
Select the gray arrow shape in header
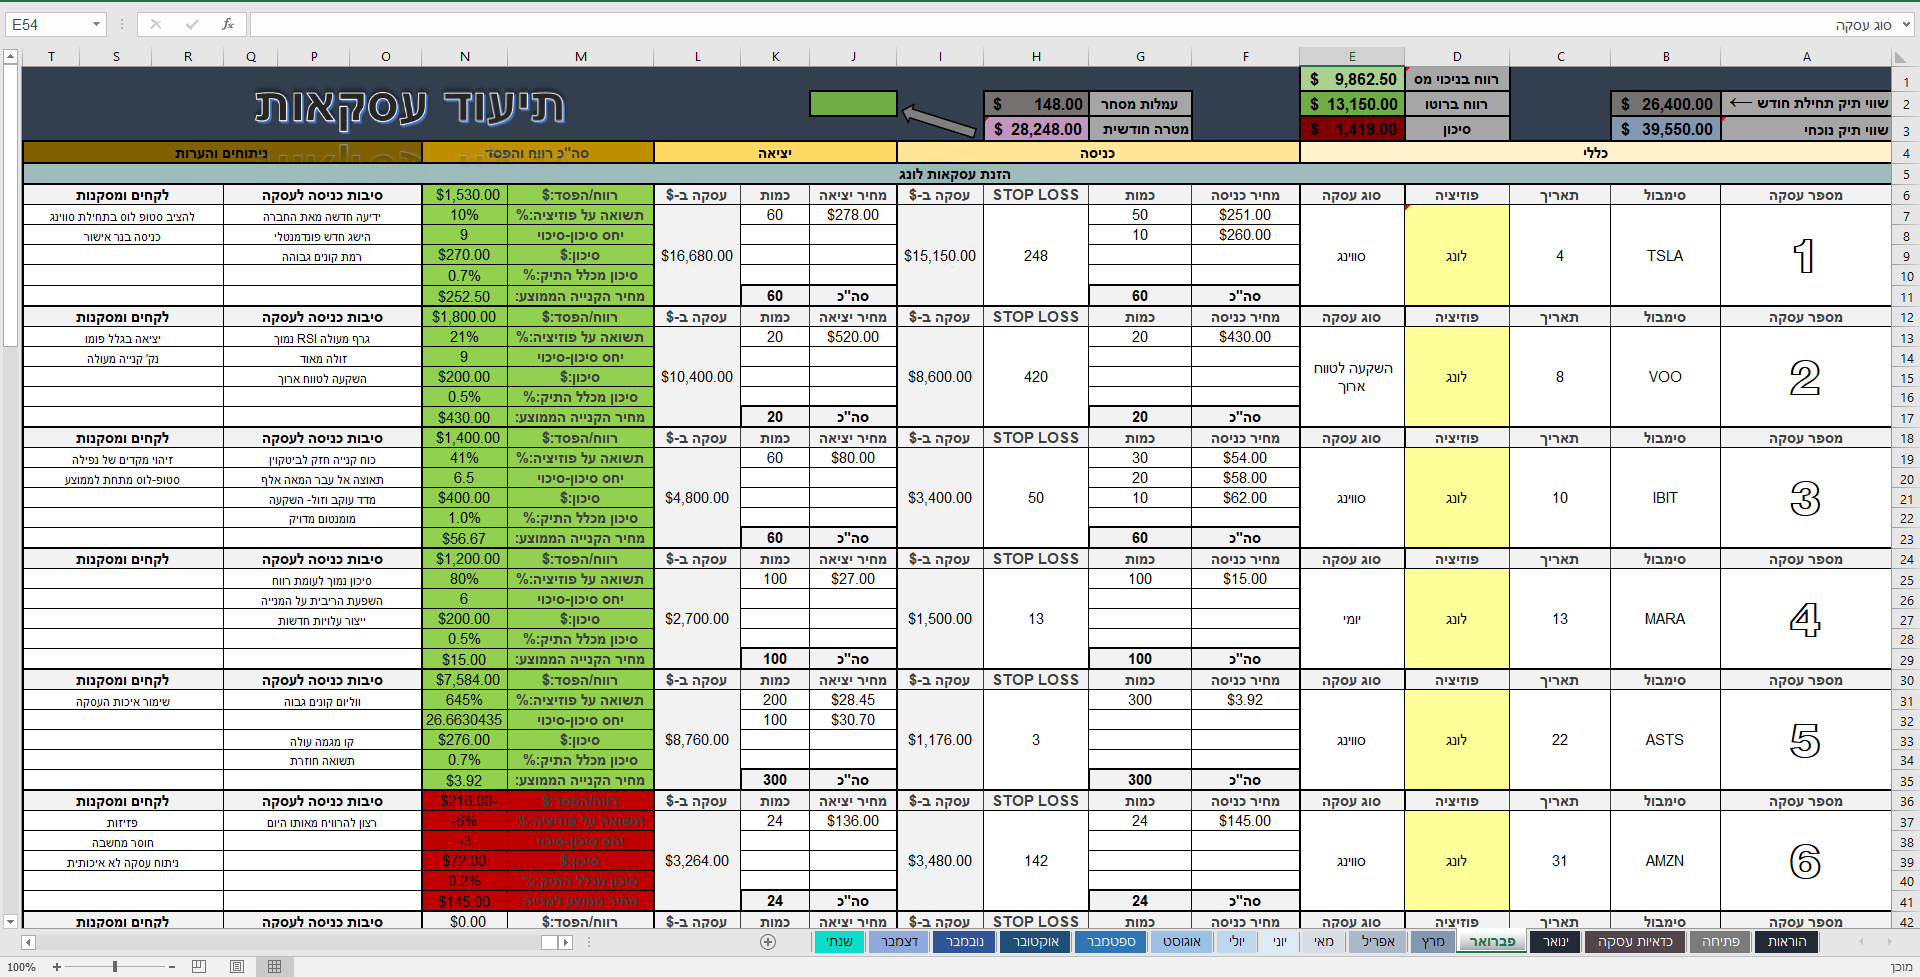tap(939, 119)
